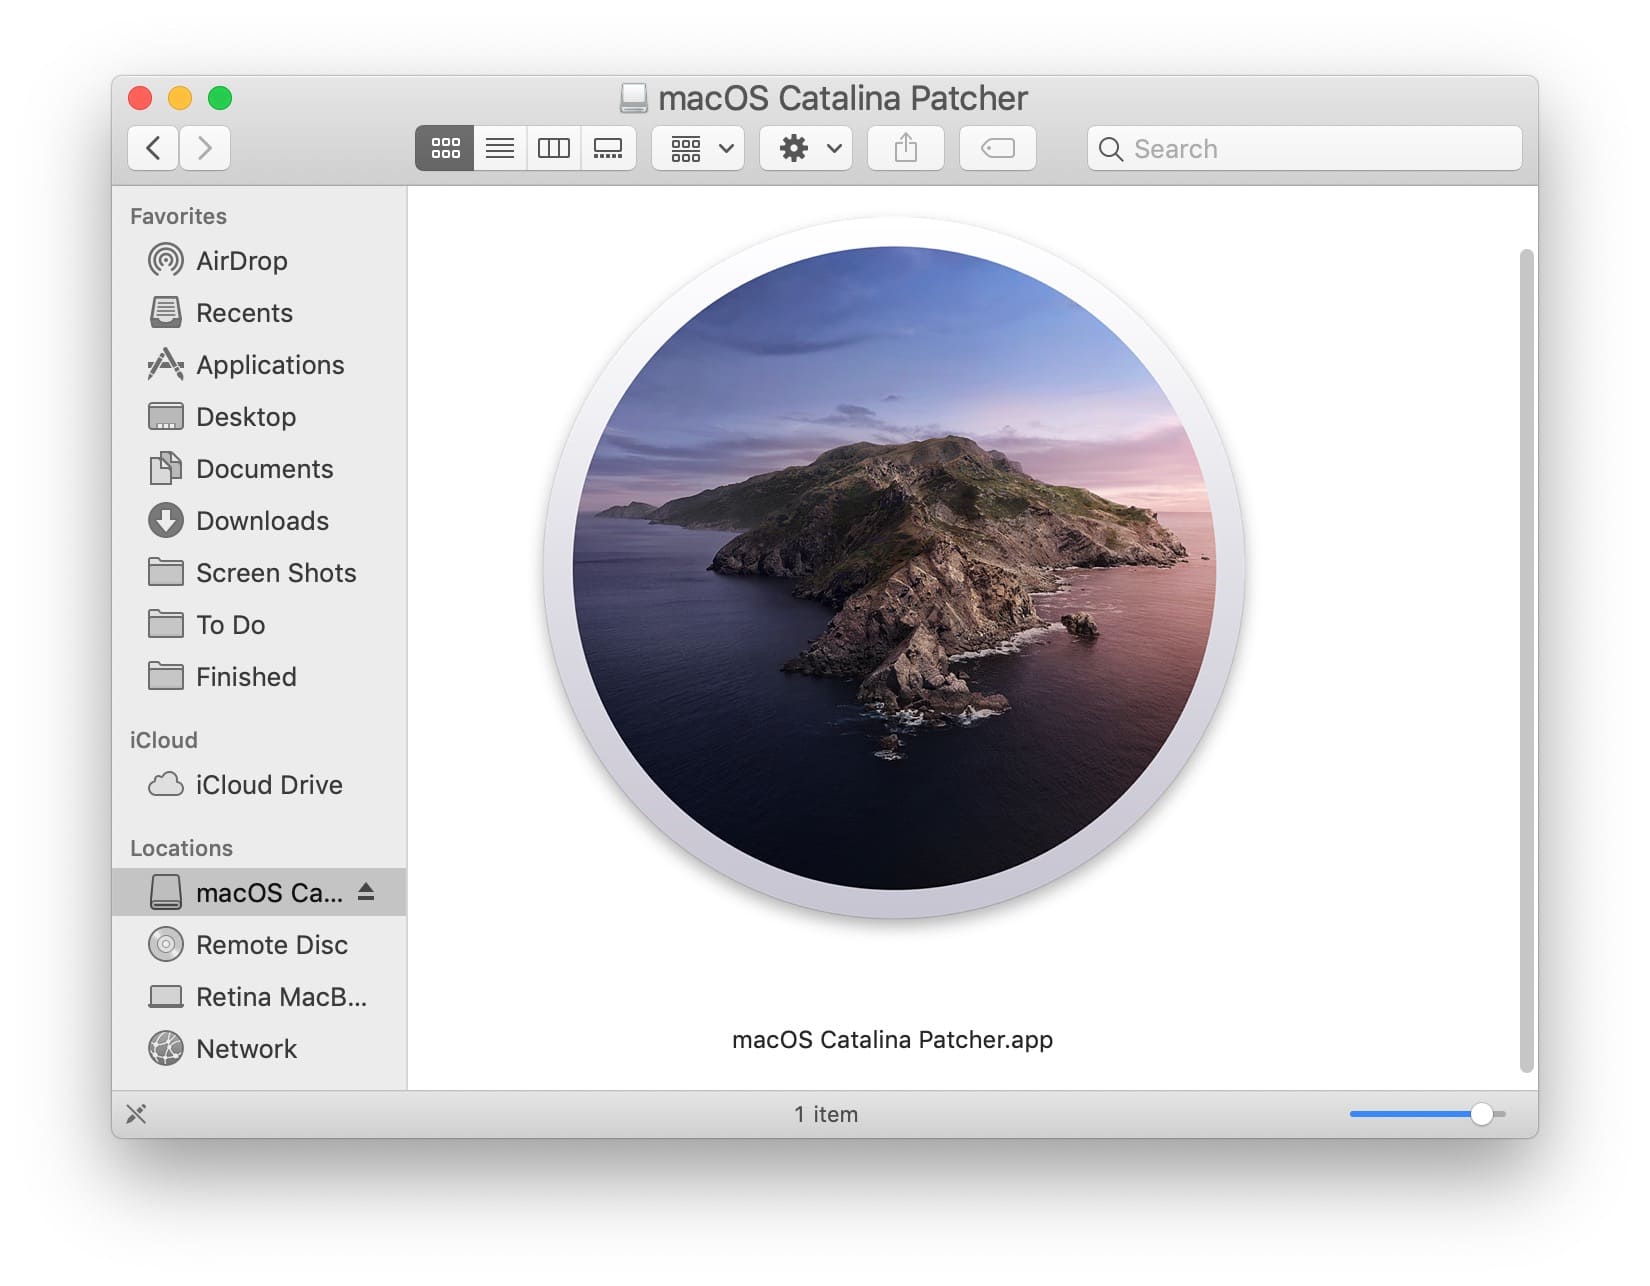Select Applications in the sidebar

point(269,365)
